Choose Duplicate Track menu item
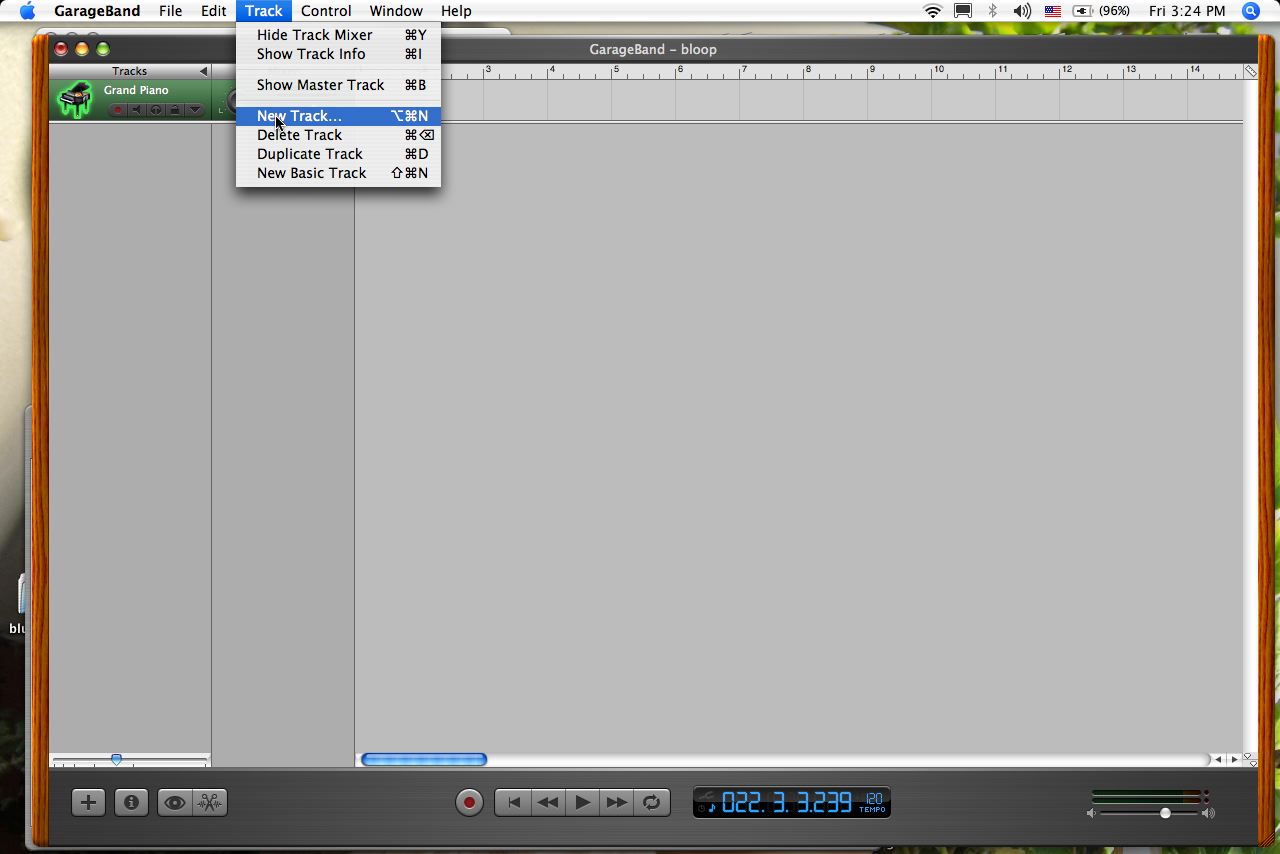Viewport: 1280px width, 854px height. pyautogui.click(x=338, y=154)
